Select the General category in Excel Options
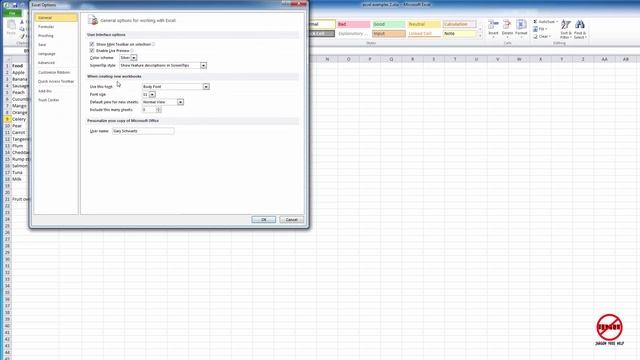 pyautogui.click(x=56, y=18)
